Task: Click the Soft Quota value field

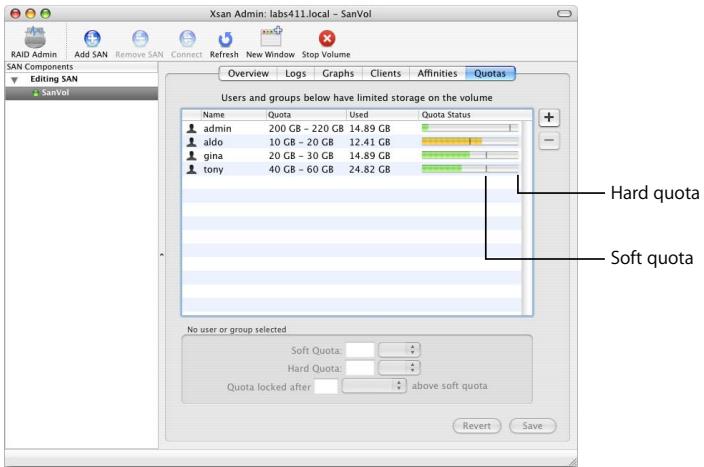Action: (x=360, y=350)
